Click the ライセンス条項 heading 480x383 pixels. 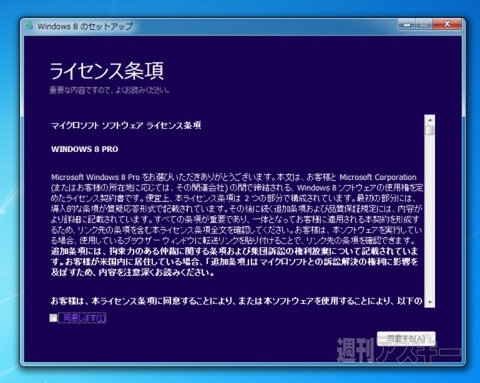coord(107,71)
